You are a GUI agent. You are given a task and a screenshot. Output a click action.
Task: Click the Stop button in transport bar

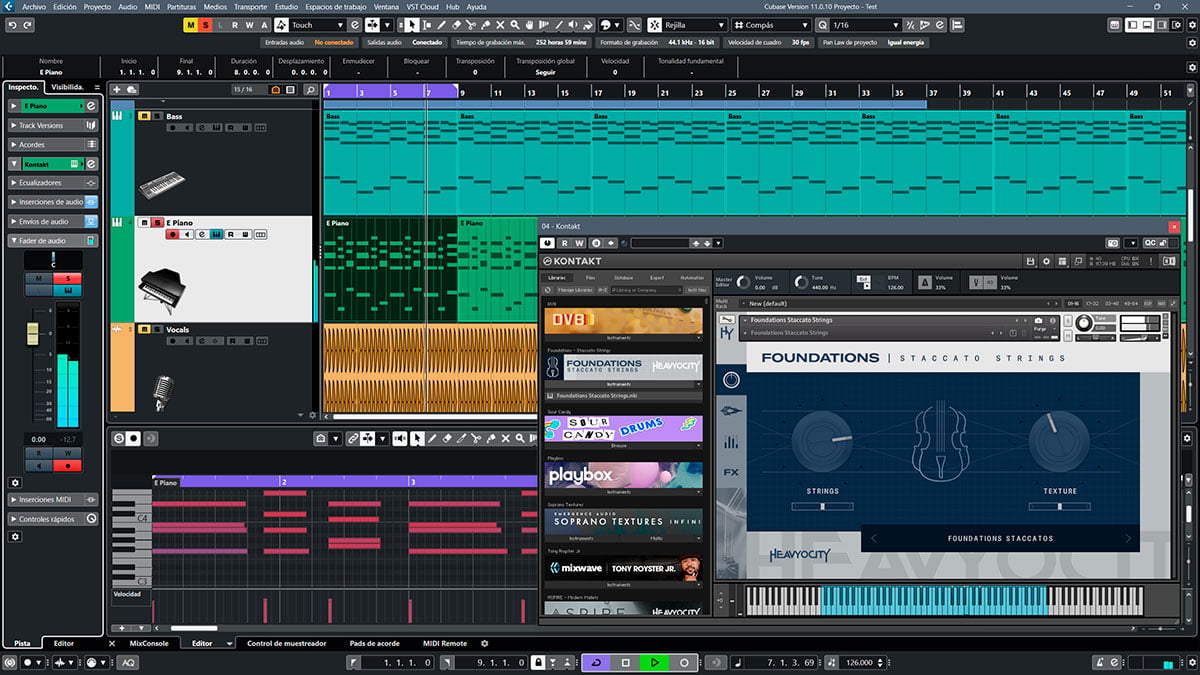[x=626, y=662]
